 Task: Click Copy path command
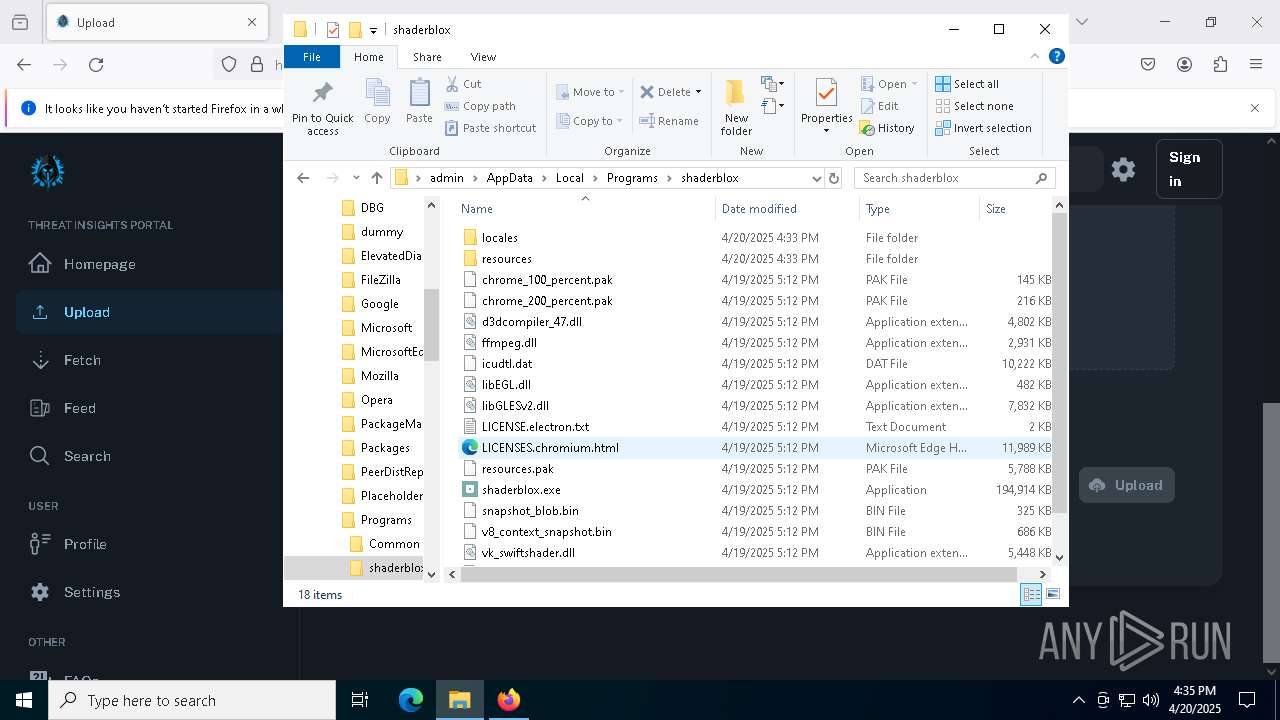[480, 106]
